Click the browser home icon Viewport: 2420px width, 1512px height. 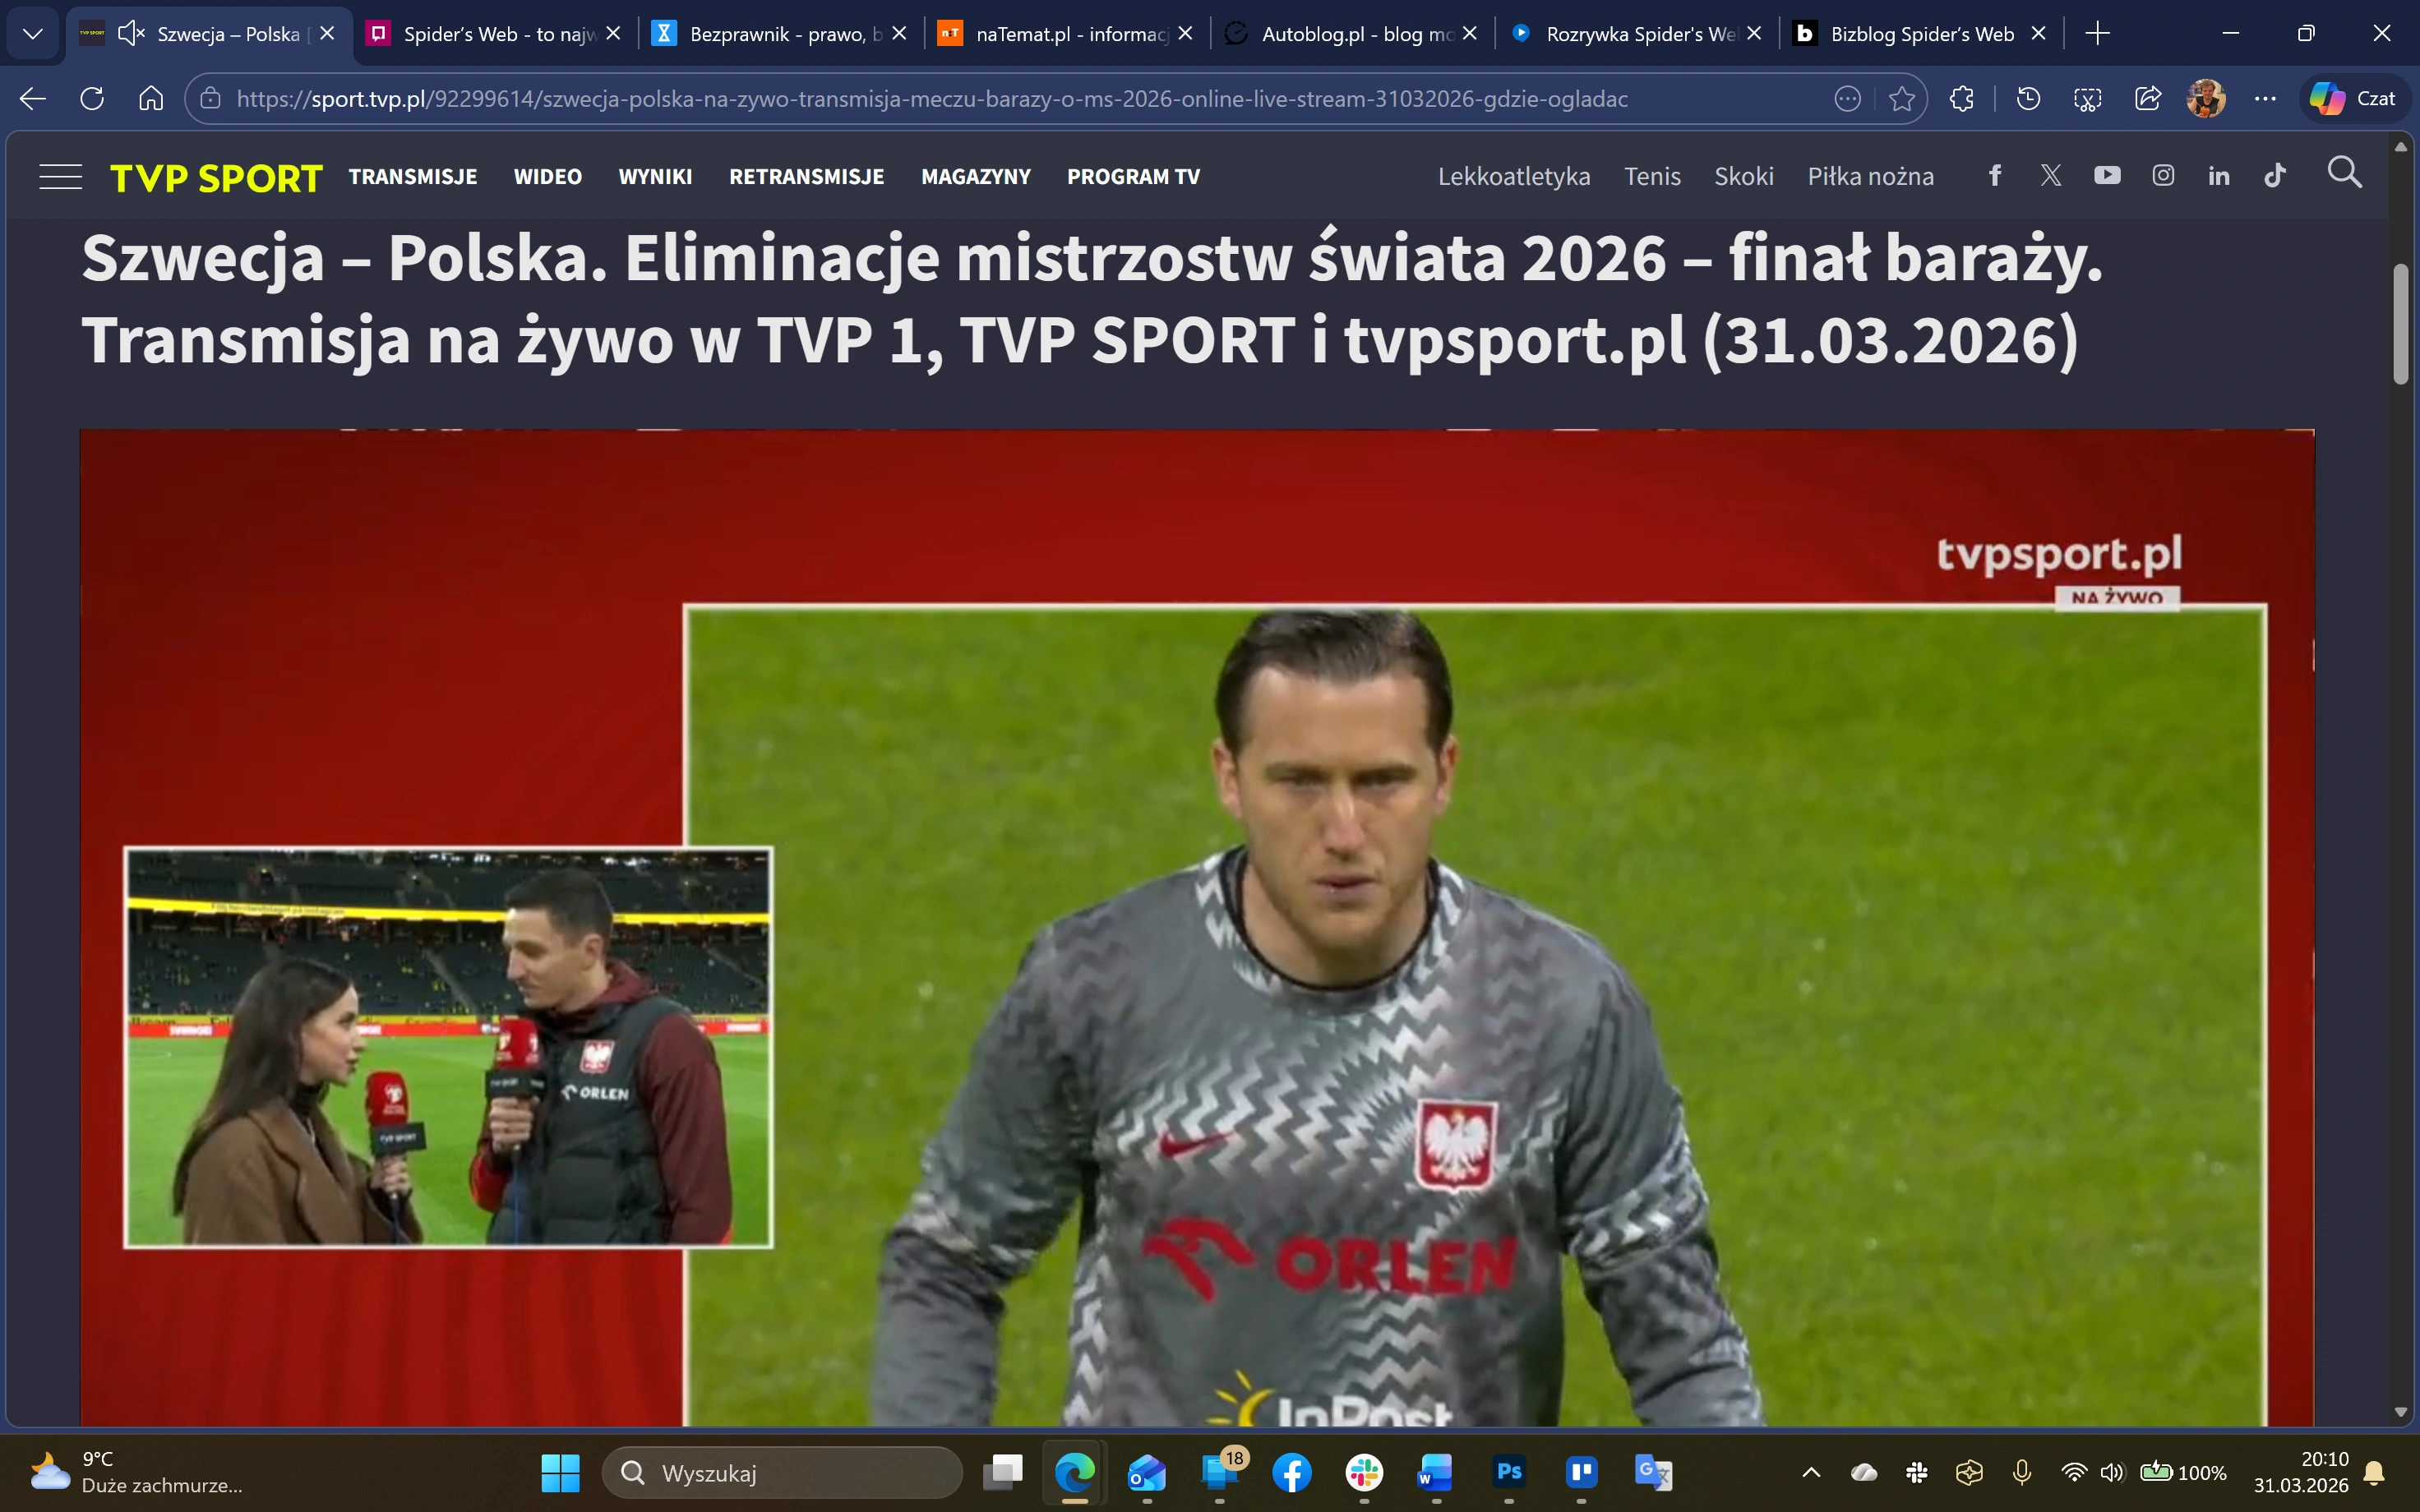[x=151, y=98]
